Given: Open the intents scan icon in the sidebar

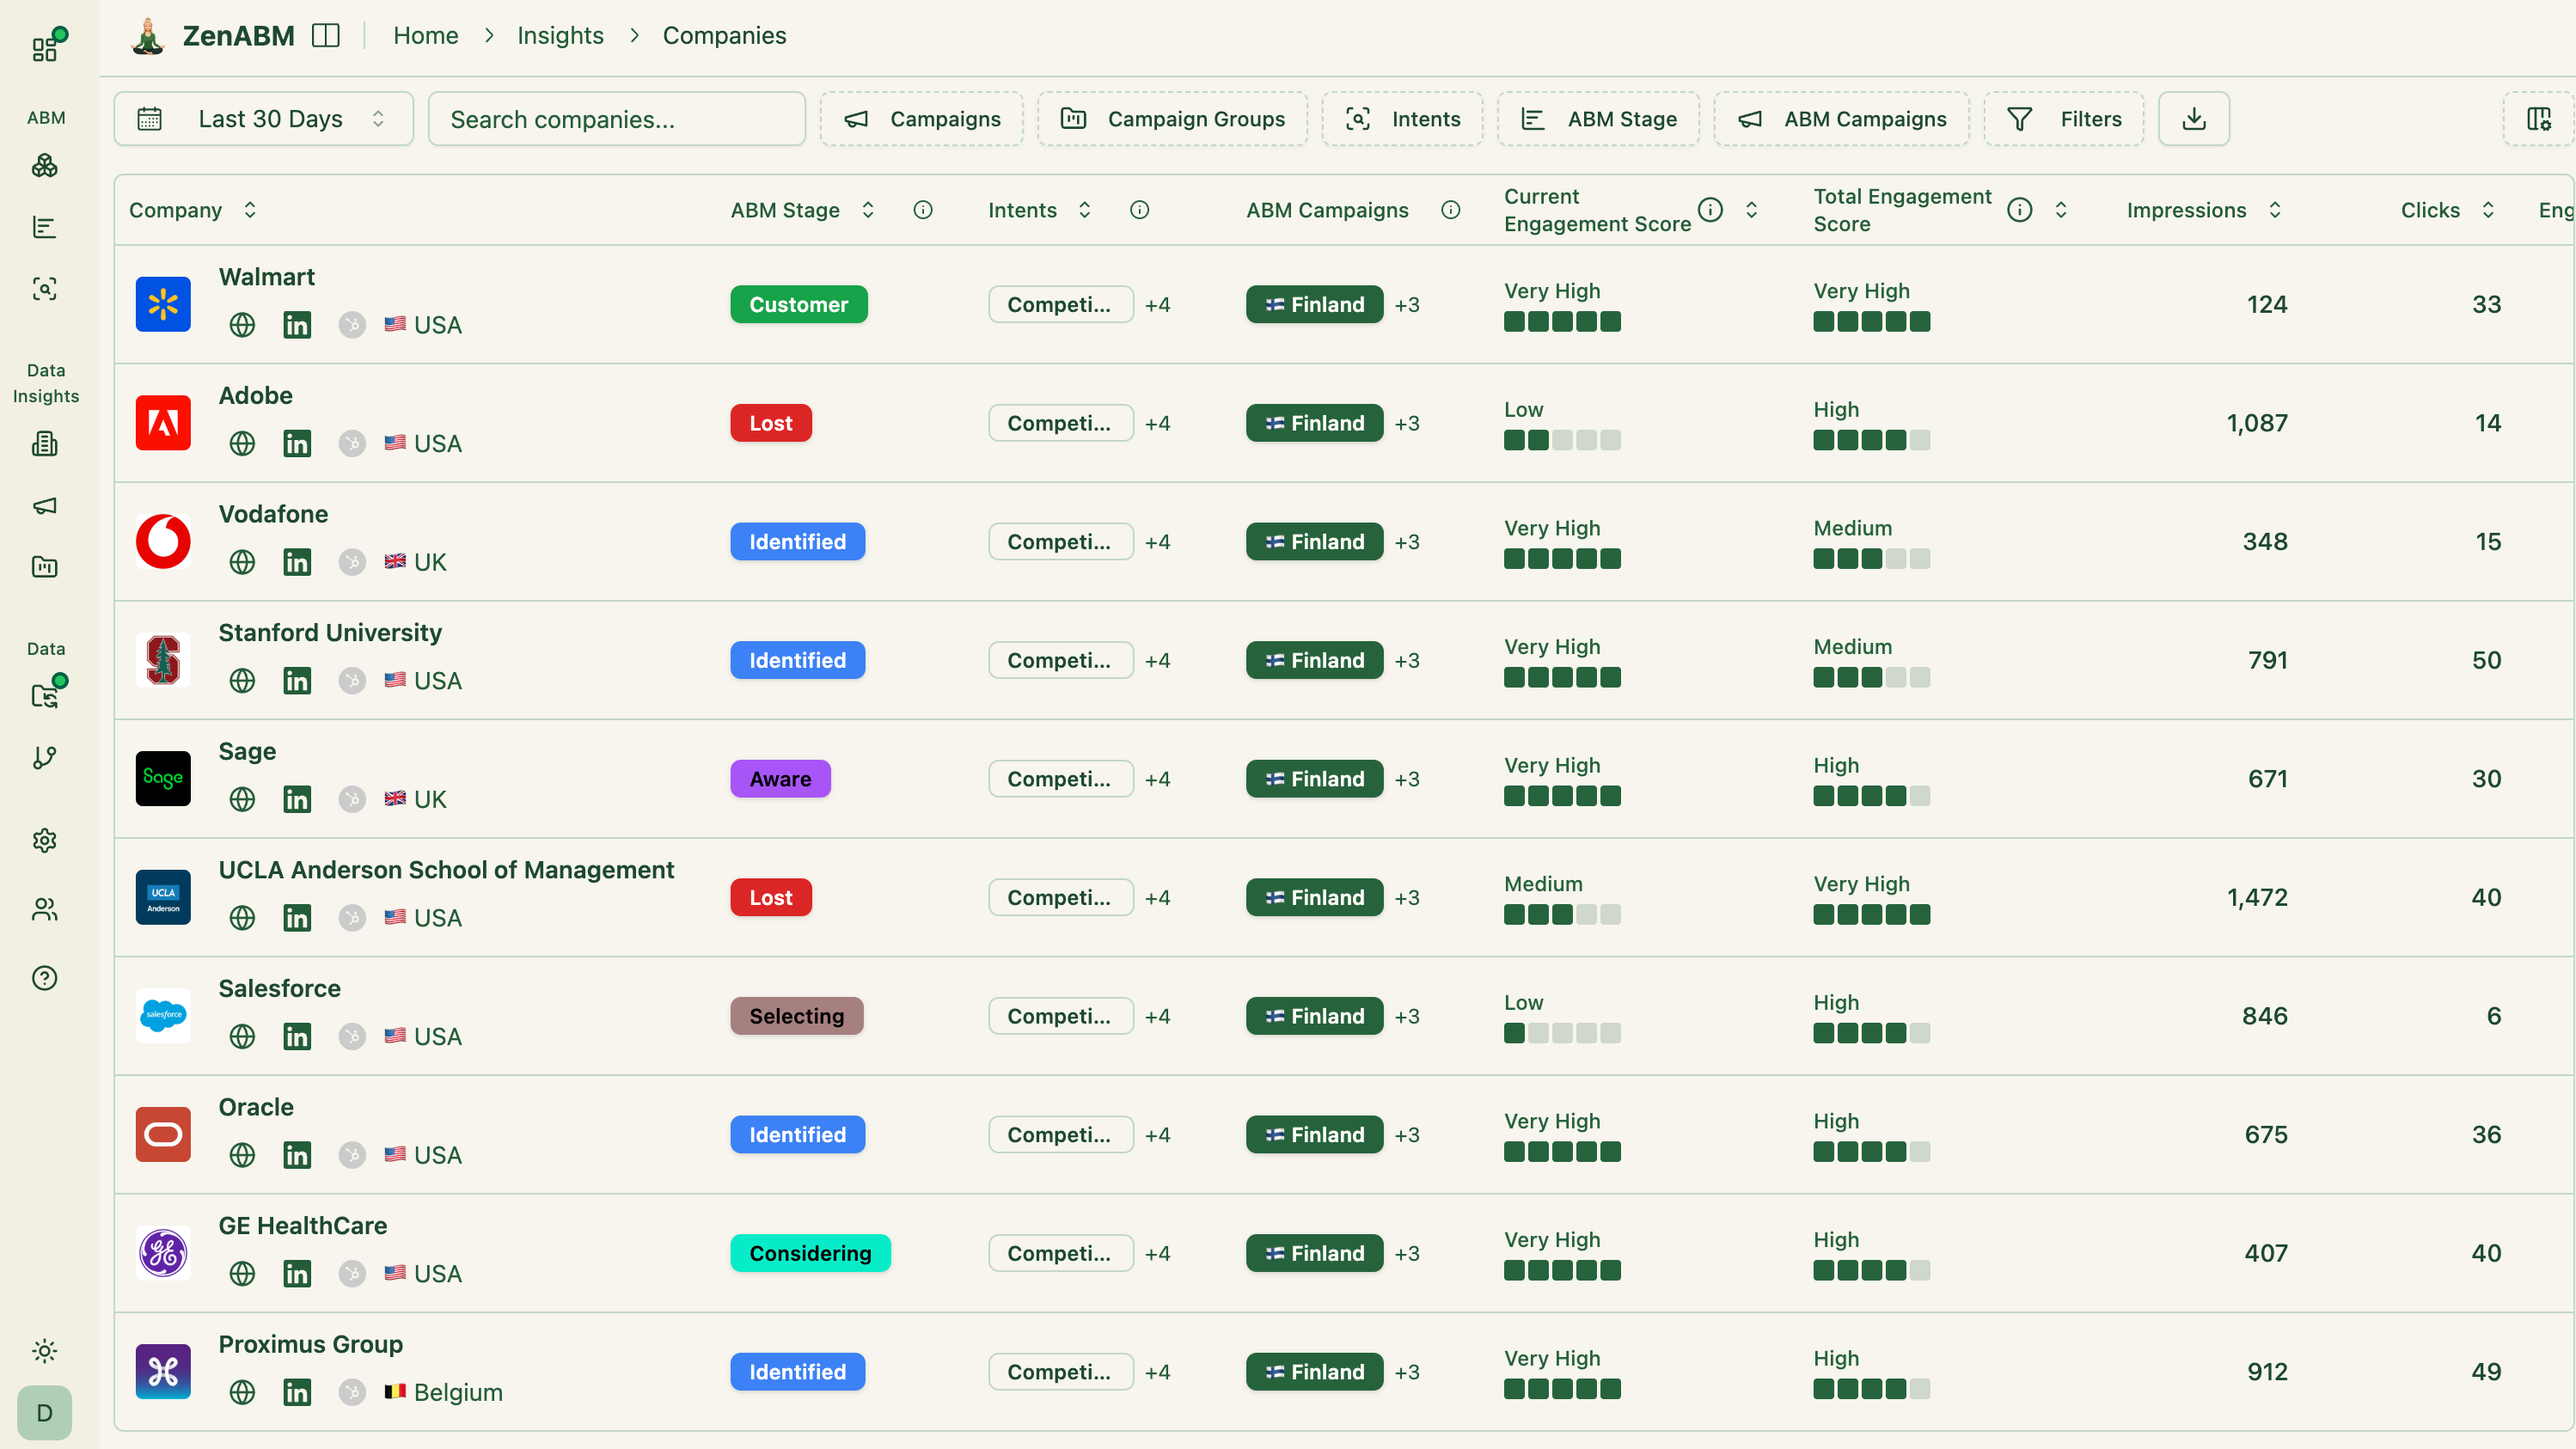Looking at the screenshot, I should pyautogui.click(x=45, y=289).
